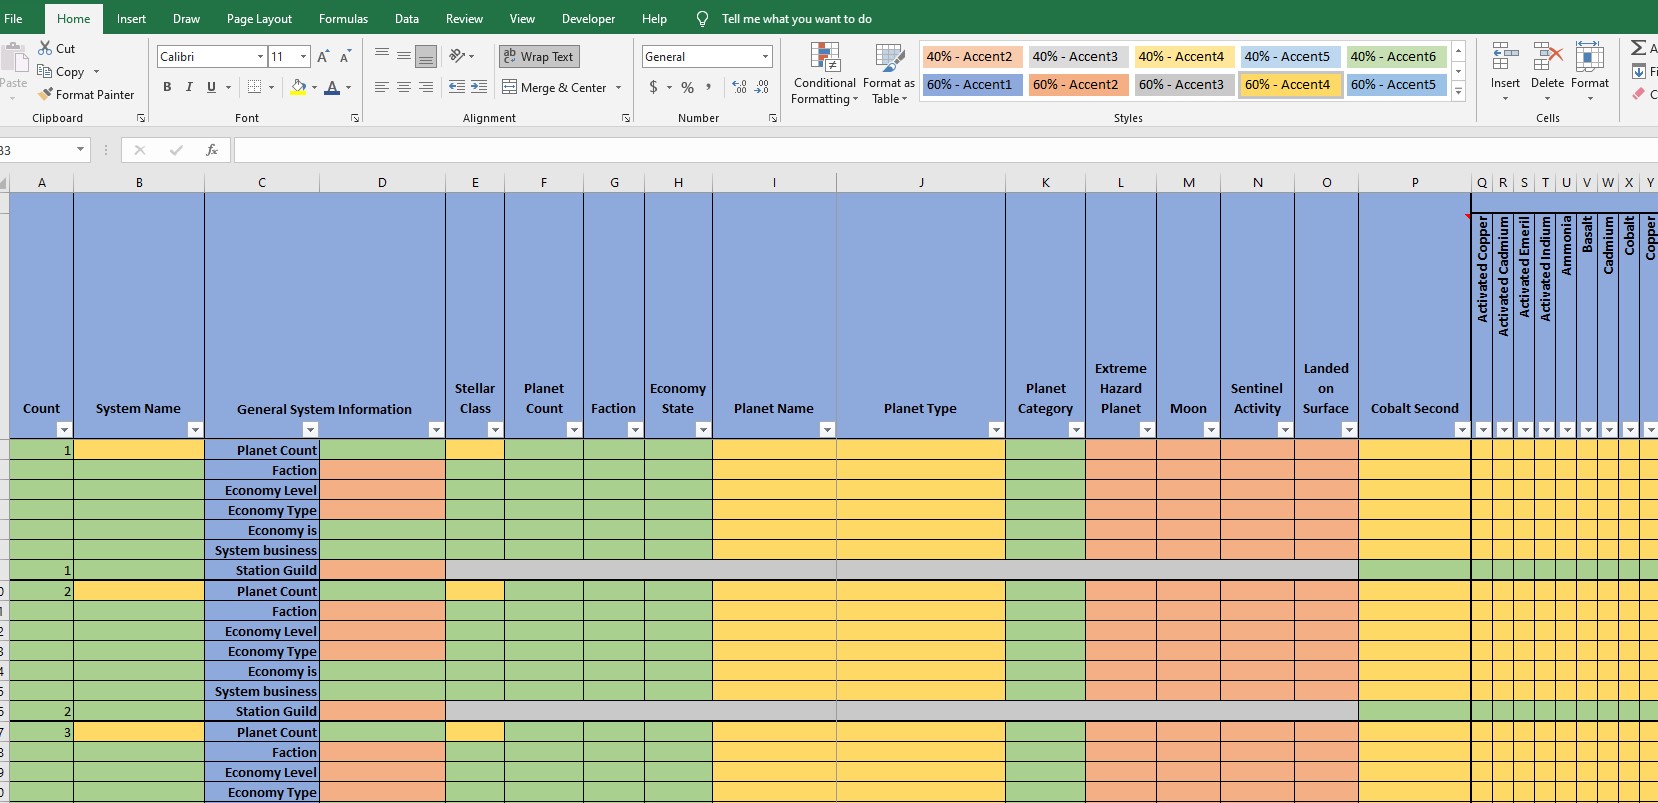Click the Tell me what you want field

coord(796,18)
